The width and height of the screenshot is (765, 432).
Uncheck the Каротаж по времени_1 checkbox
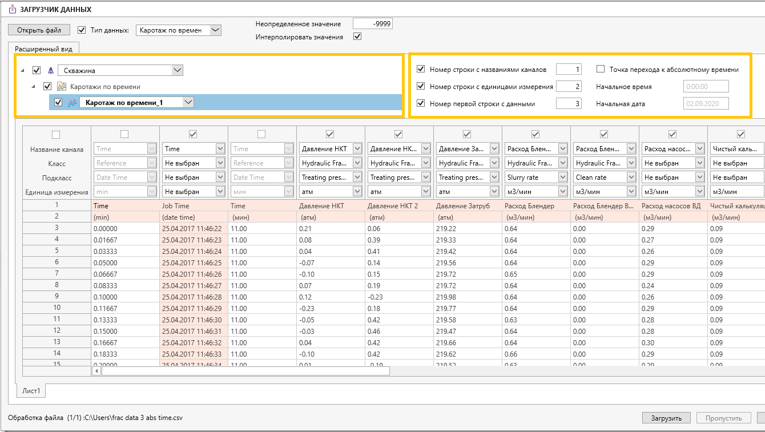pos(59,103)
